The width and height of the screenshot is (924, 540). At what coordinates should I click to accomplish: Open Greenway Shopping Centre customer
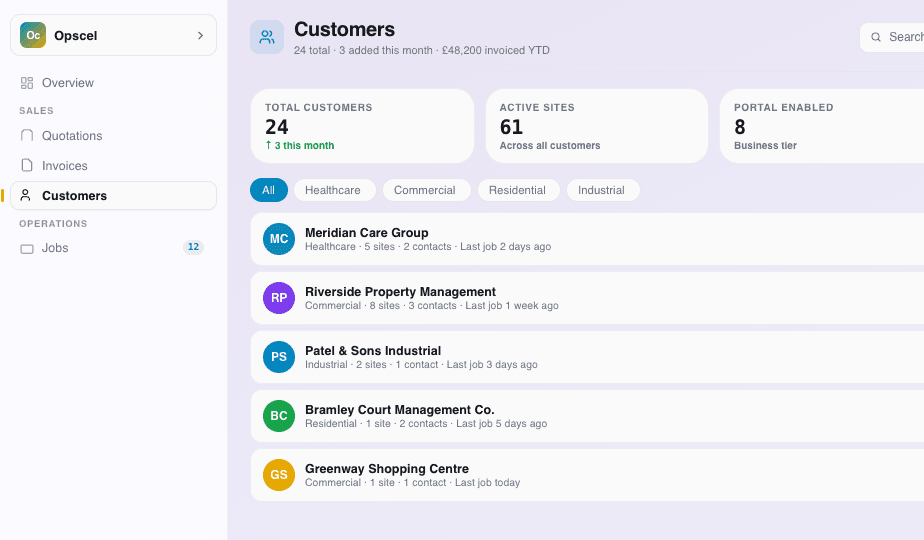click(587, 475)
